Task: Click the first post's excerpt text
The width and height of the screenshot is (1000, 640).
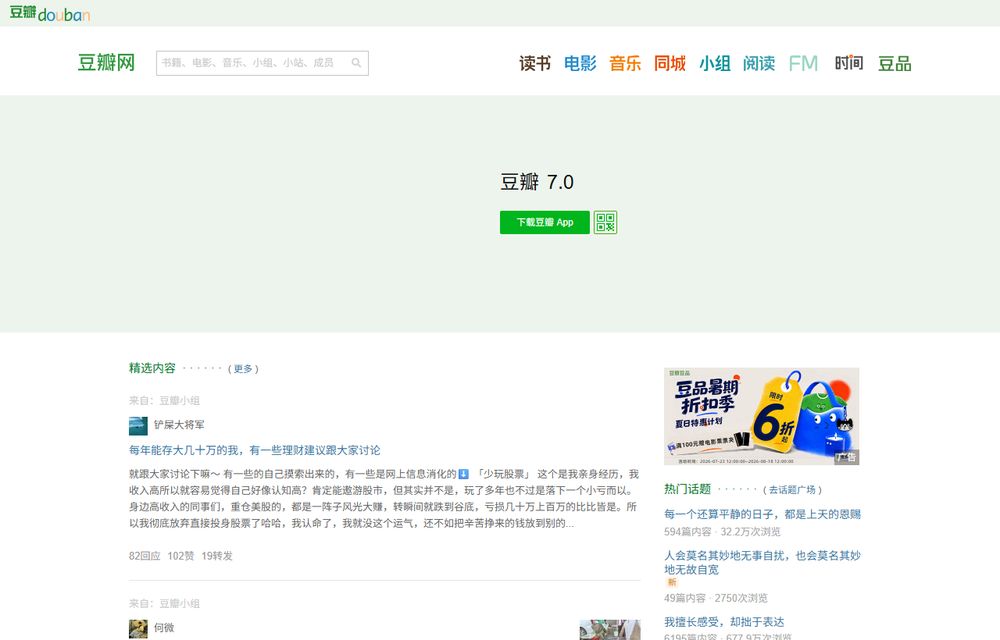Action: 384,498
